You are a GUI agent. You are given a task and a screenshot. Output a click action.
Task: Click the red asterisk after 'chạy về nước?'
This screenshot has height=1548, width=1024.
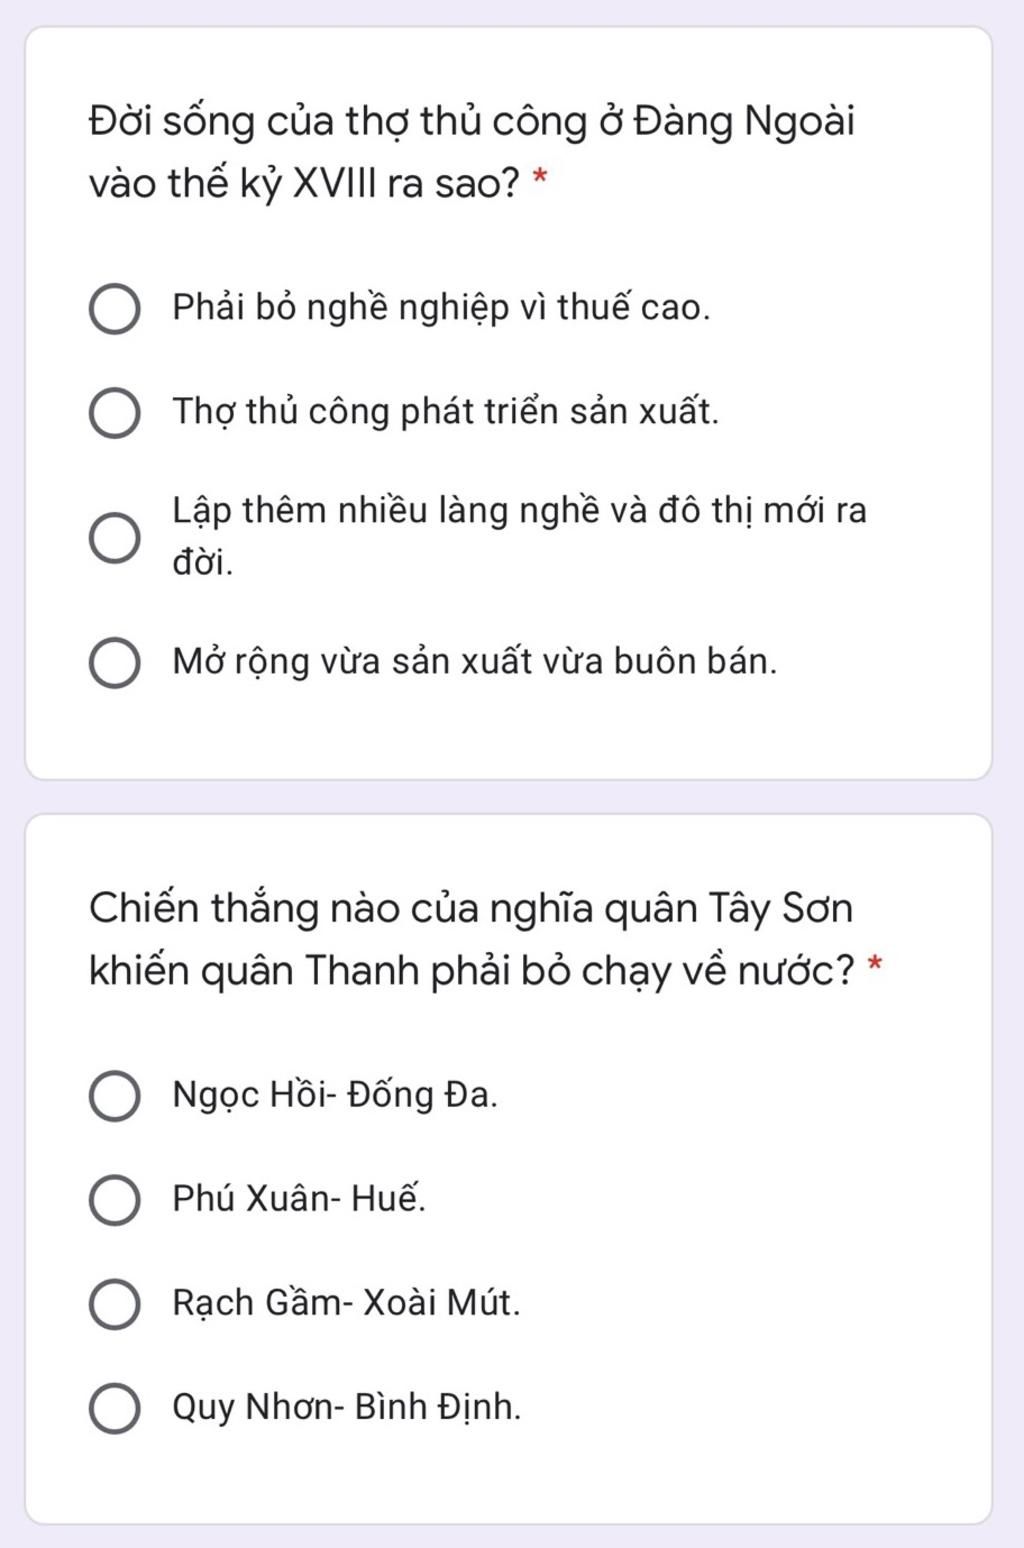point(875,965)
